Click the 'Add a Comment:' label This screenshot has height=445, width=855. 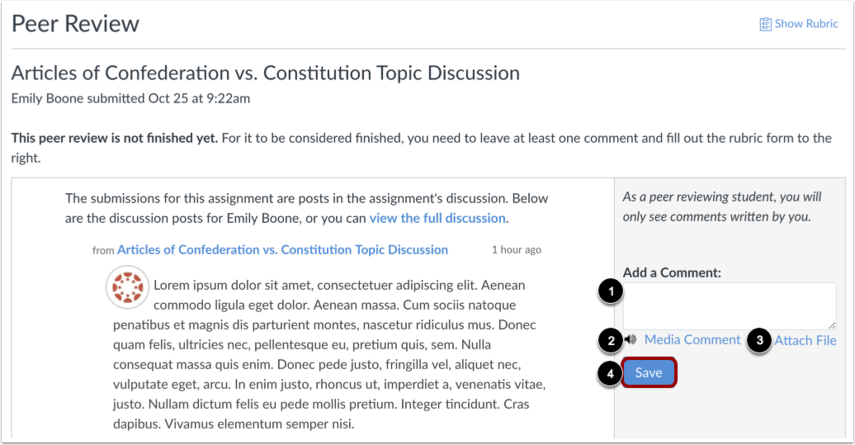click(x=672, y=273)
